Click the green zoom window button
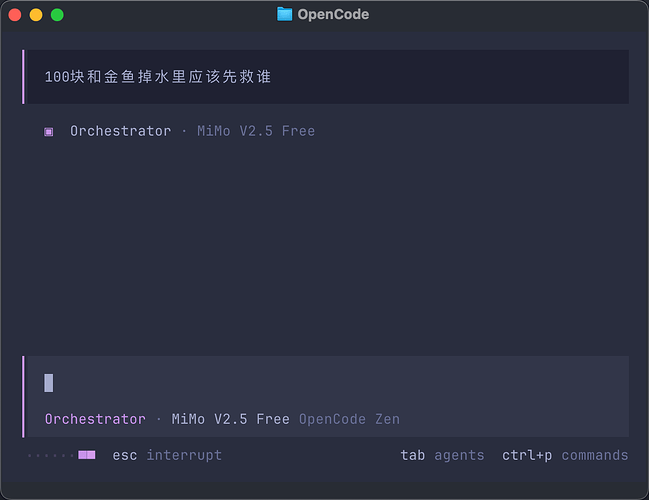 57,15
